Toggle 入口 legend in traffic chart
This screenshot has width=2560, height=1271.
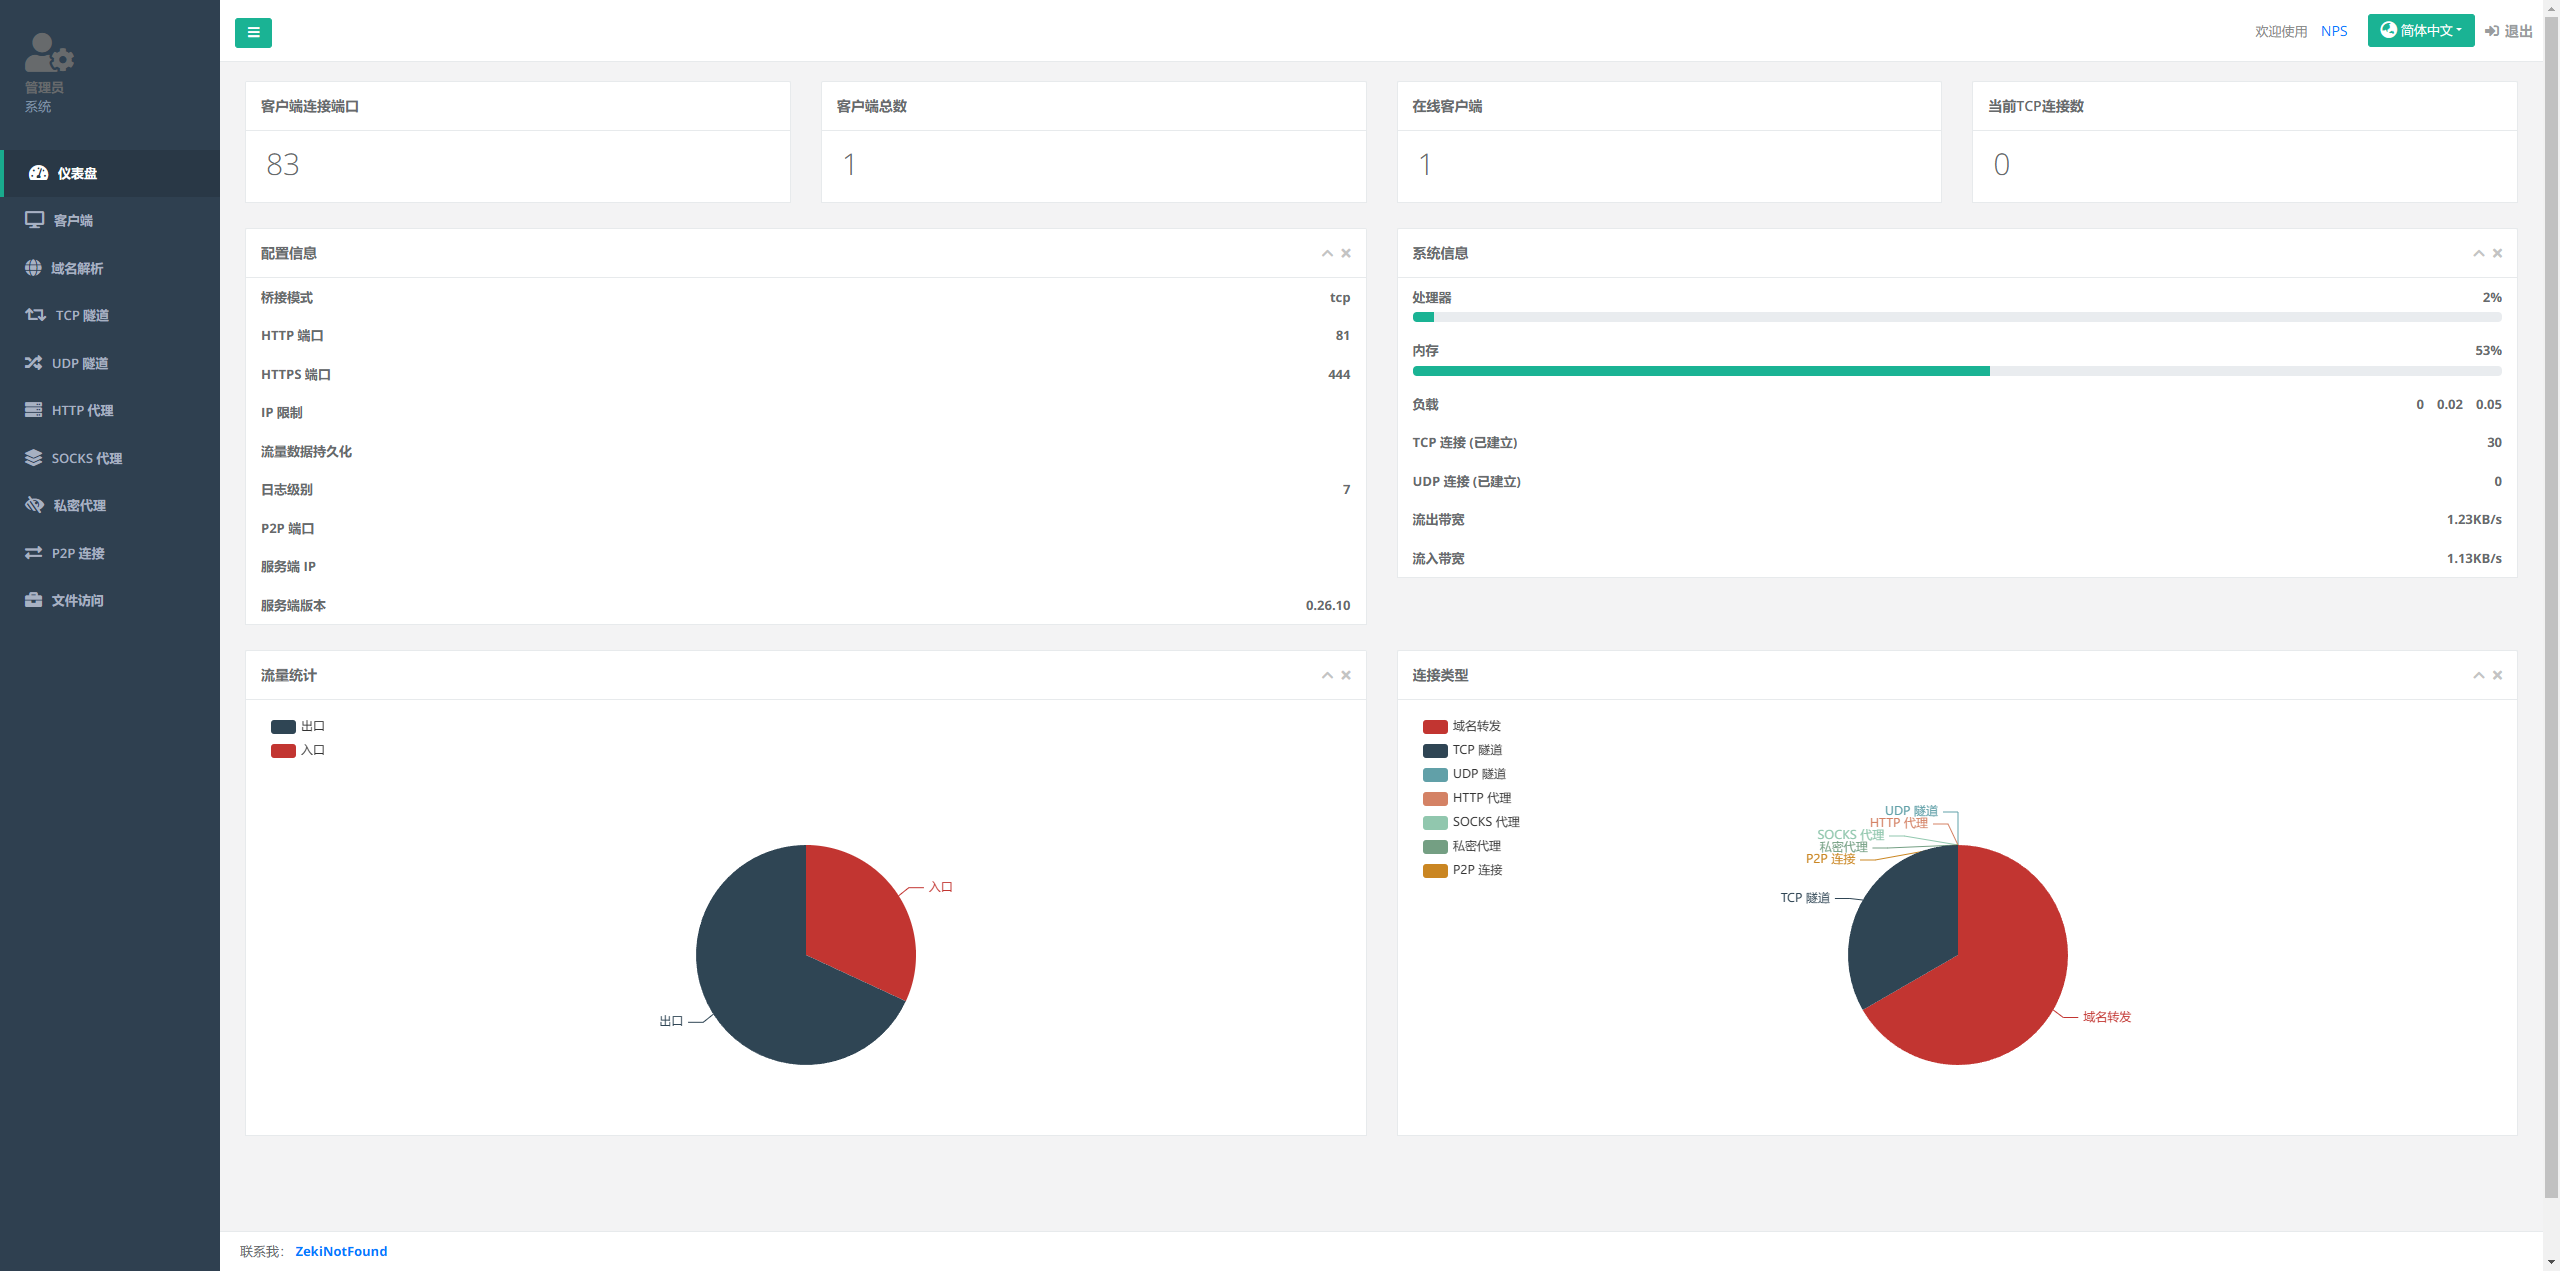298,750
